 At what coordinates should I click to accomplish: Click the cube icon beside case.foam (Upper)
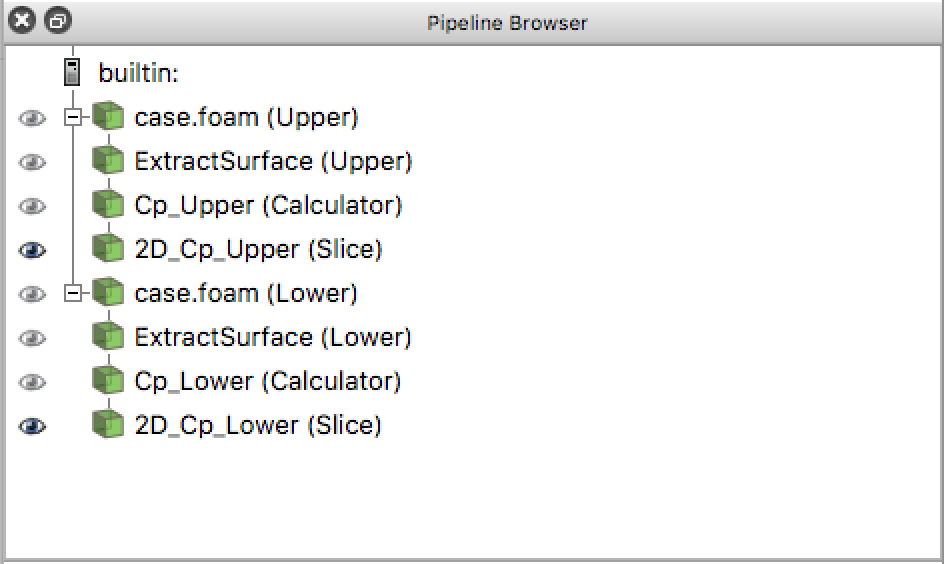click(x=108, y=117)
